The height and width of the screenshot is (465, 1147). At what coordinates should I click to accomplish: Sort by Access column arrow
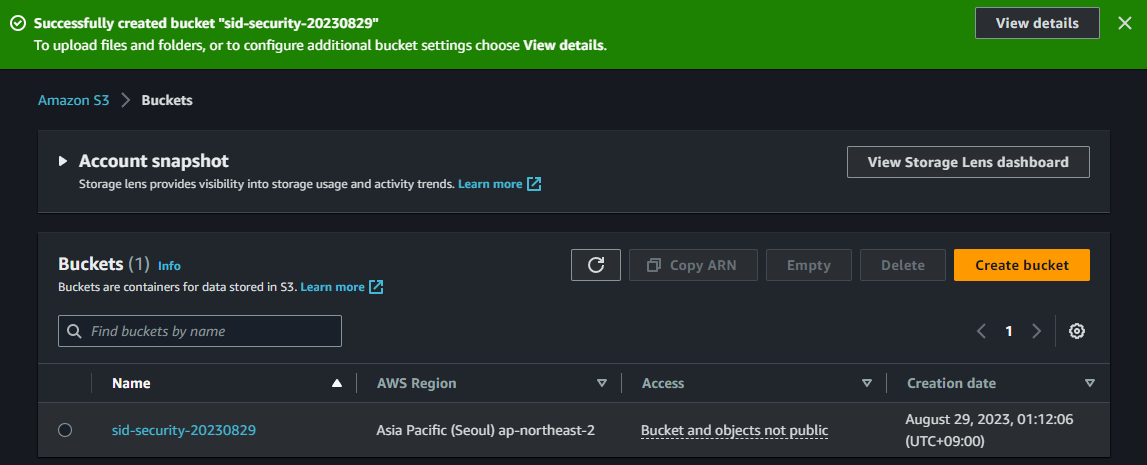click(867, 383)
